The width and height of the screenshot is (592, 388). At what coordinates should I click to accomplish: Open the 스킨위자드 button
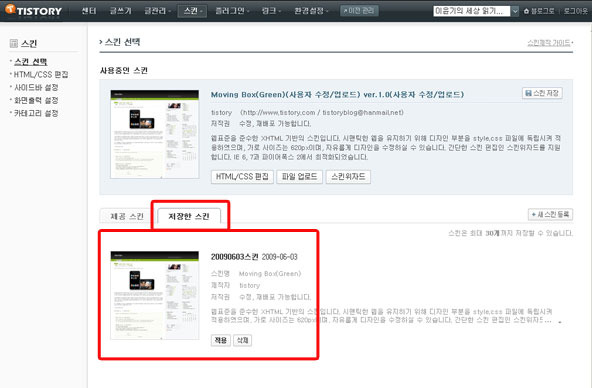[348, 177]
